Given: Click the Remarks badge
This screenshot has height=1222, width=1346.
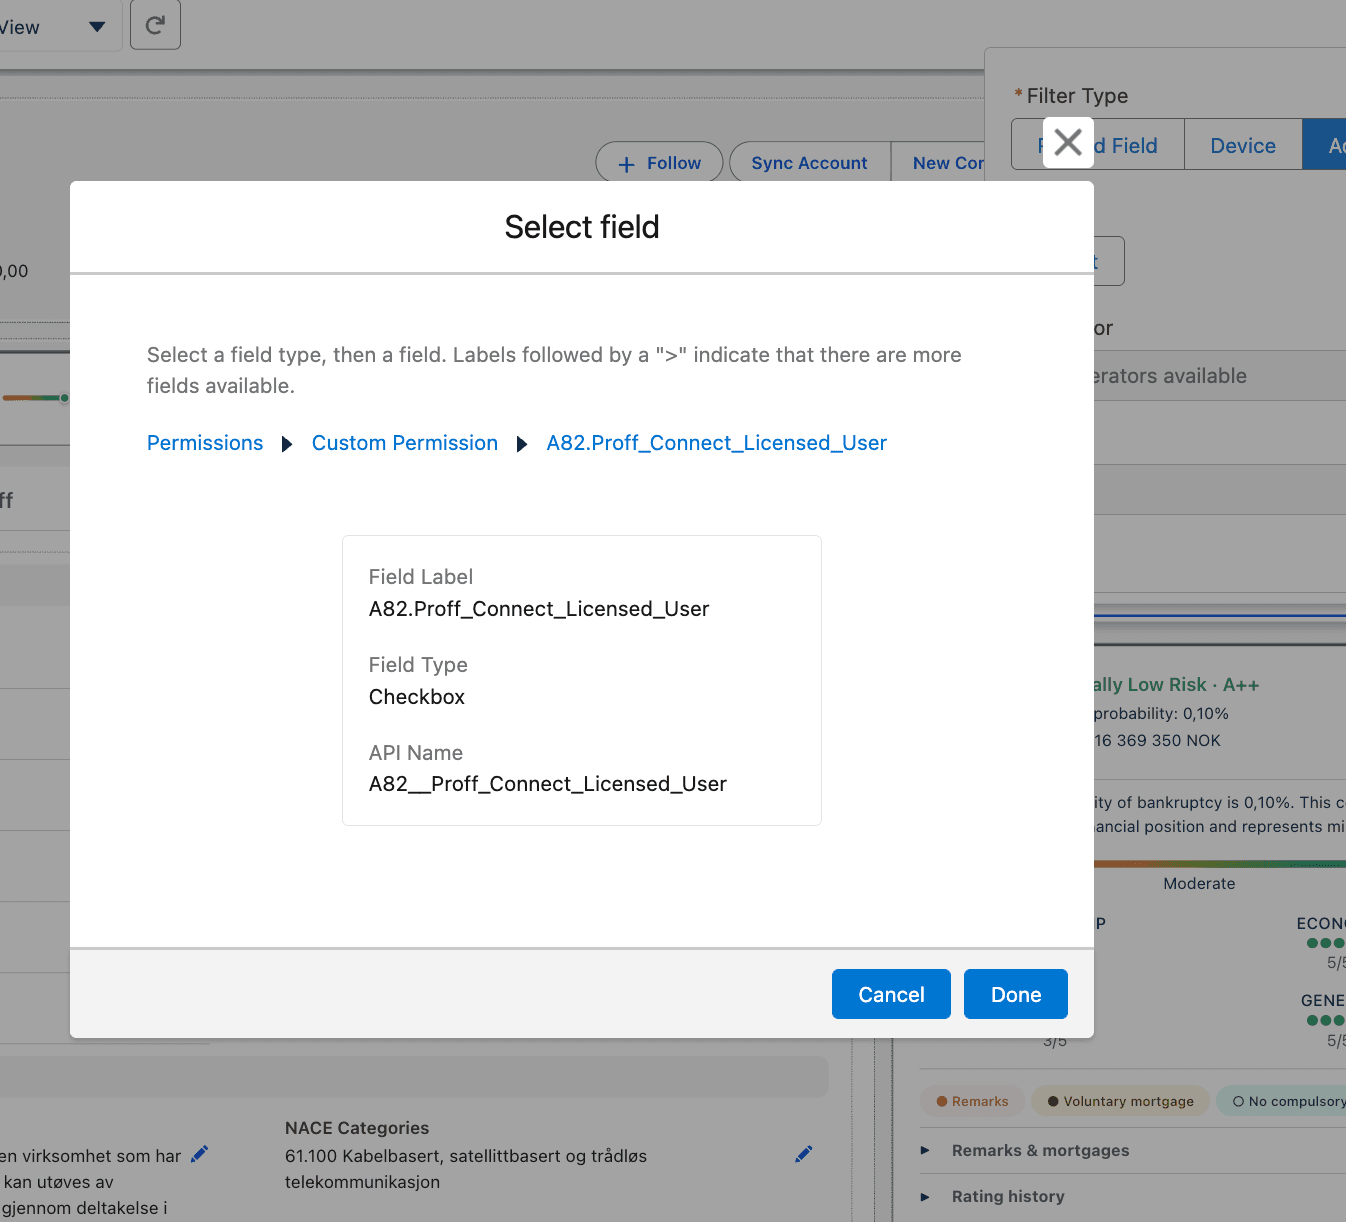Looking at the screenshot, I should tap(972, 1101).
